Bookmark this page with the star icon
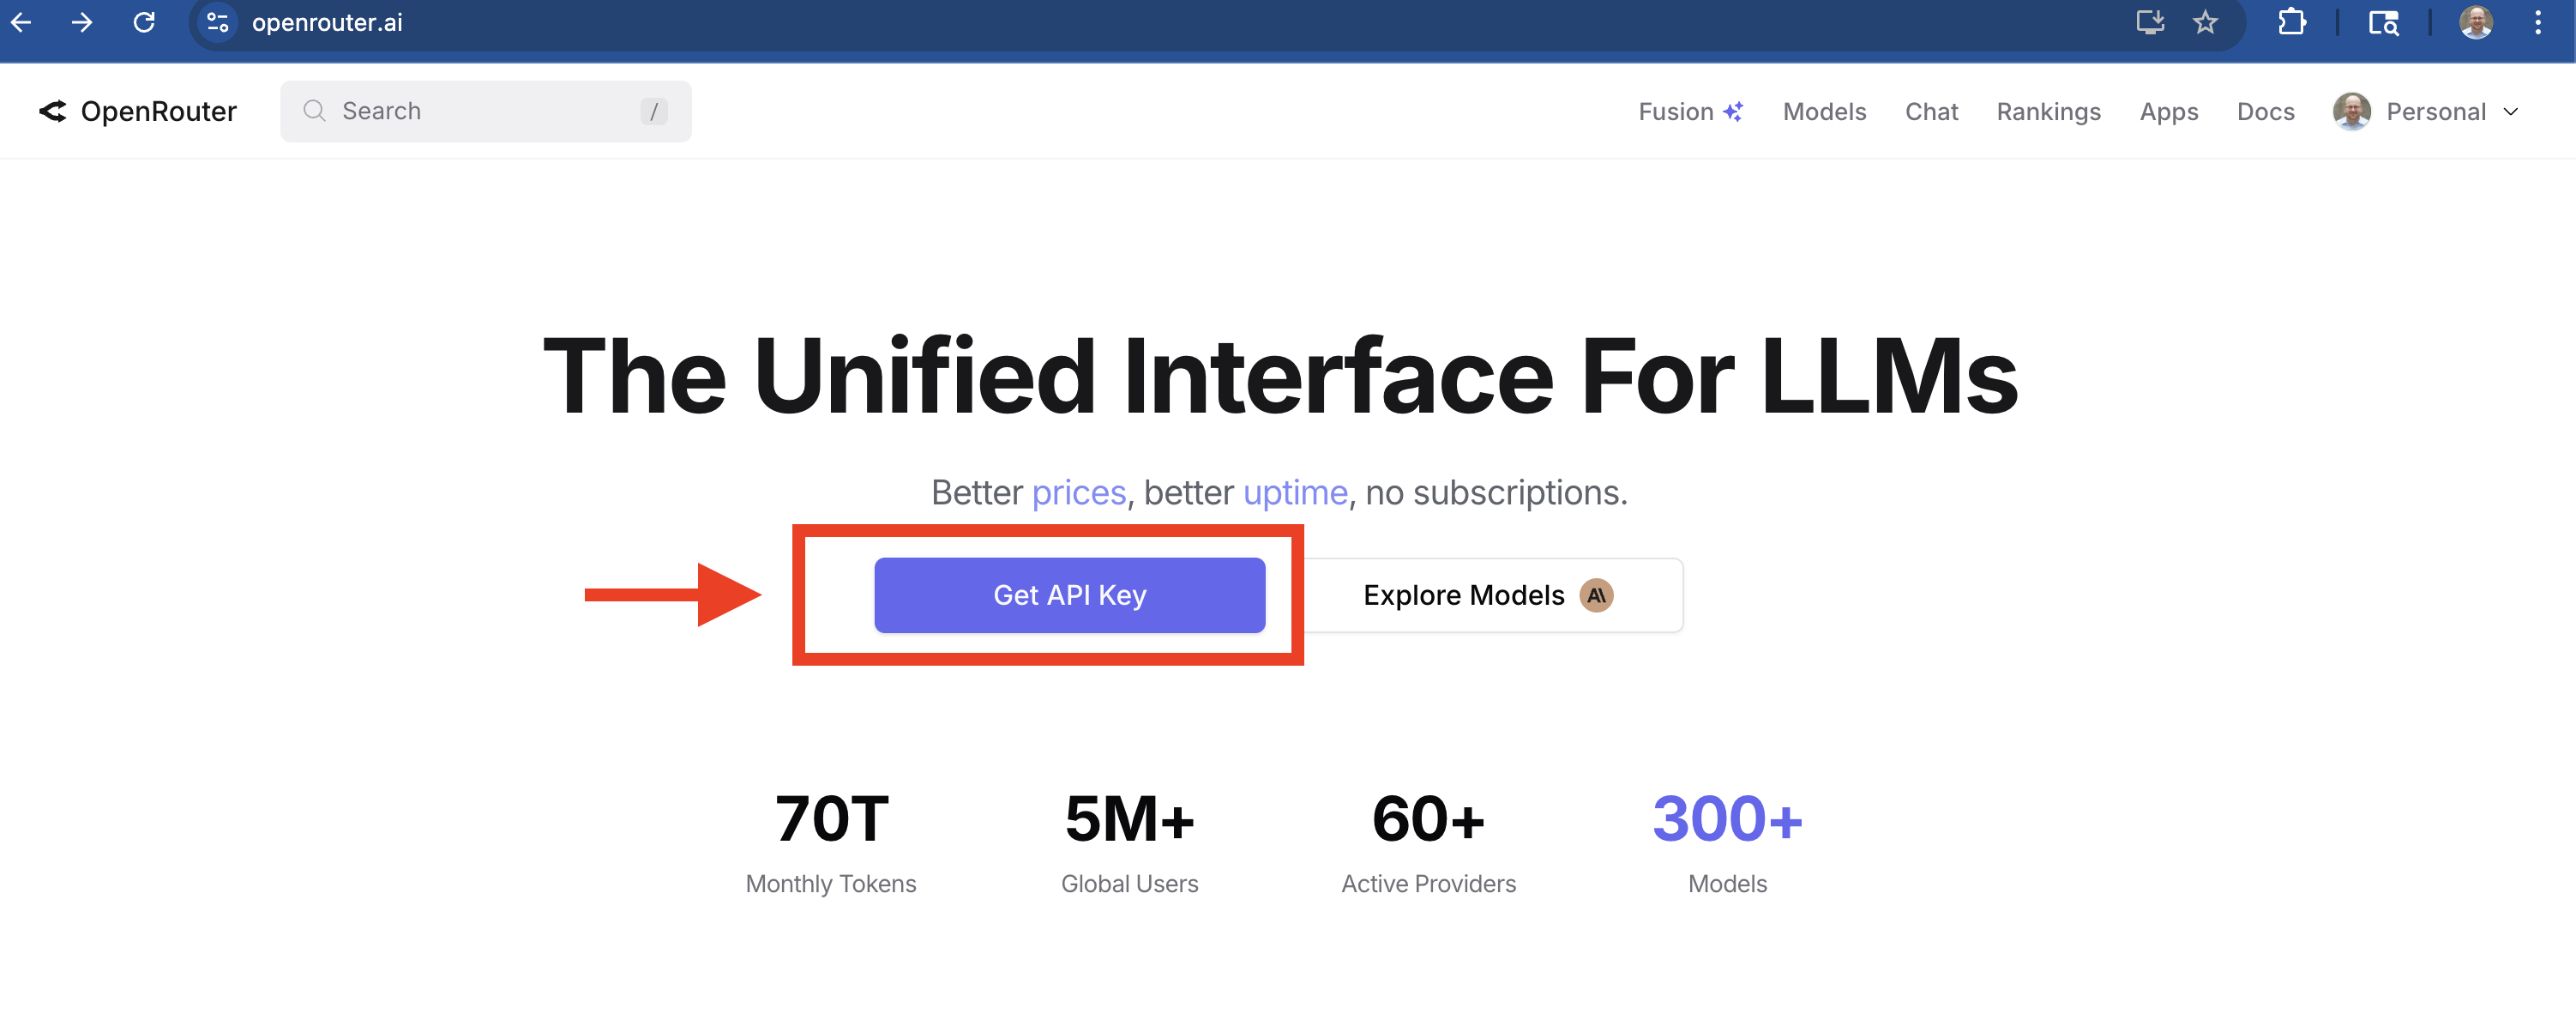Image resolution: width=2576 pixels, height=1014 pixels. [2205, 22]
